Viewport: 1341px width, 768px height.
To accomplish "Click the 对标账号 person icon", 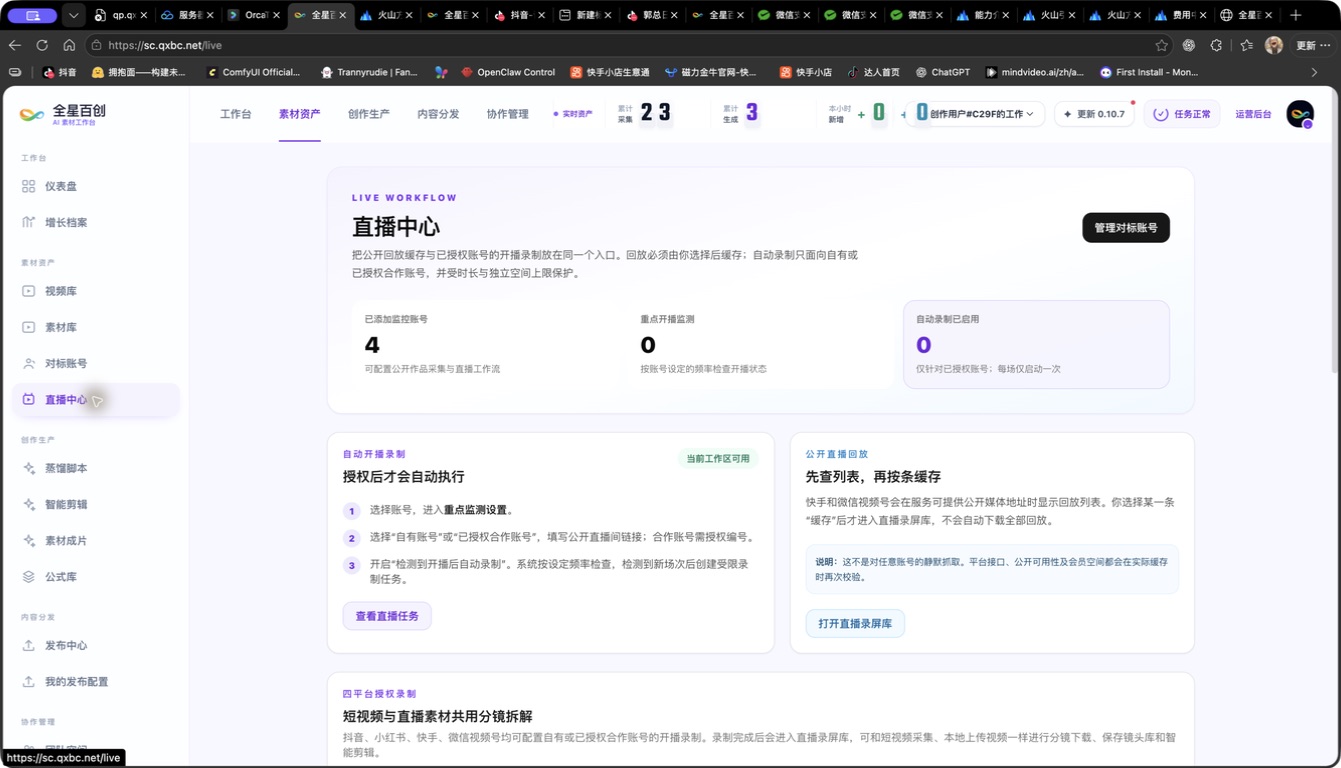I will tap(28, 363).
